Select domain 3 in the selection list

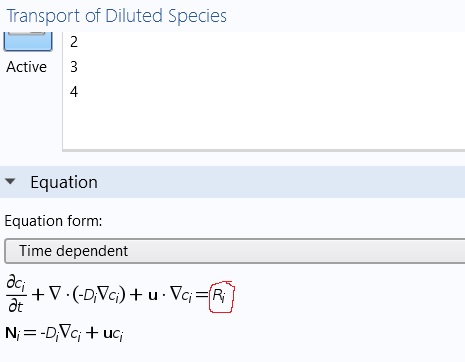click(74, 67)
